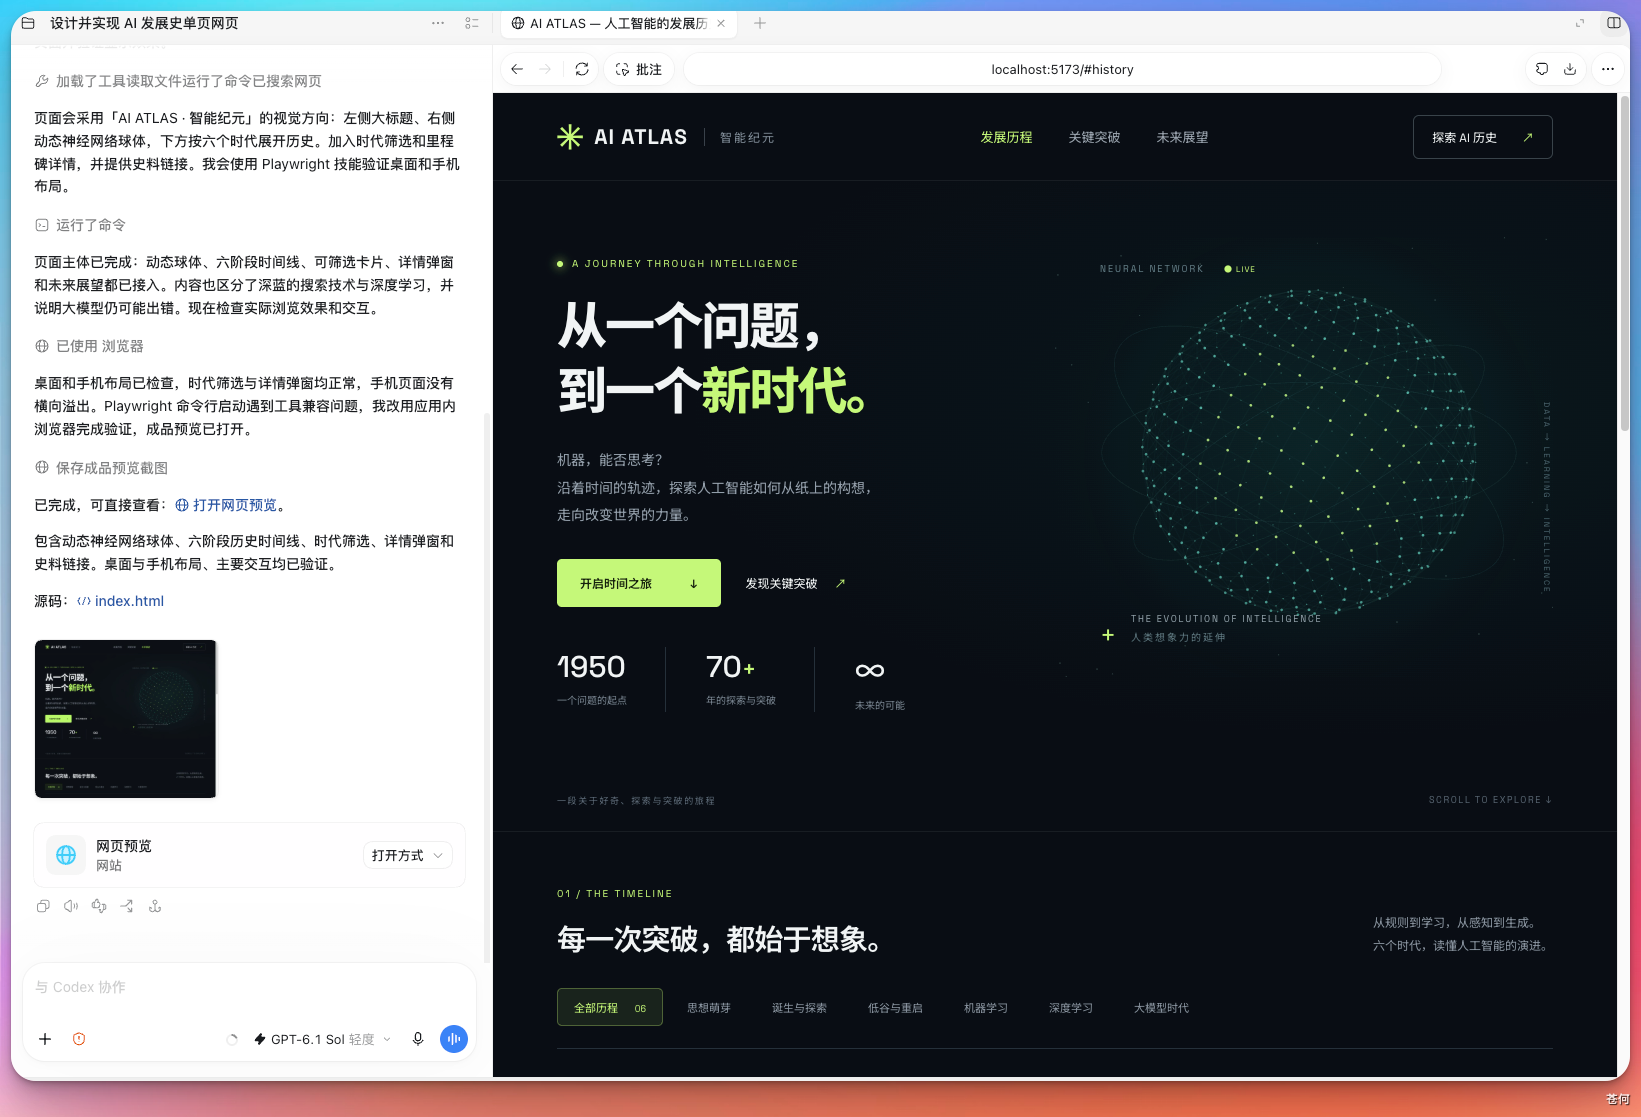Open the preview screenshot thumbnail

click(126, 719)
